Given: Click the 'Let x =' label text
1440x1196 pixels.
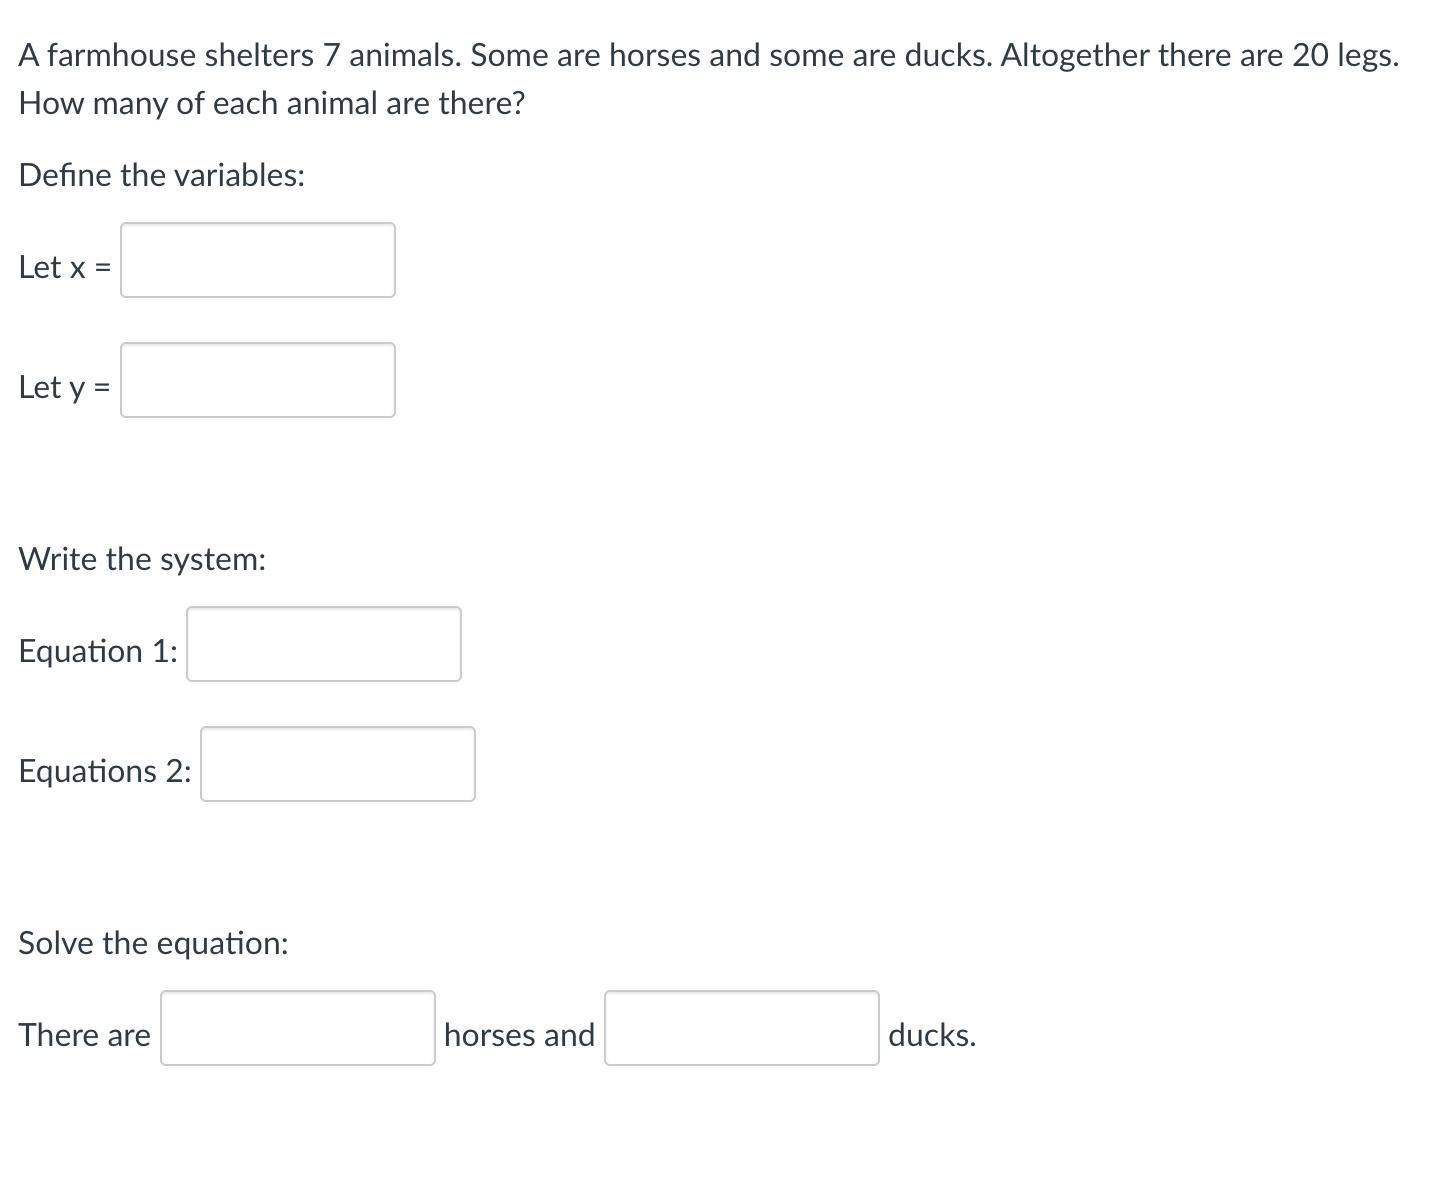Looking at the screenshot, I should click(65, 267).
